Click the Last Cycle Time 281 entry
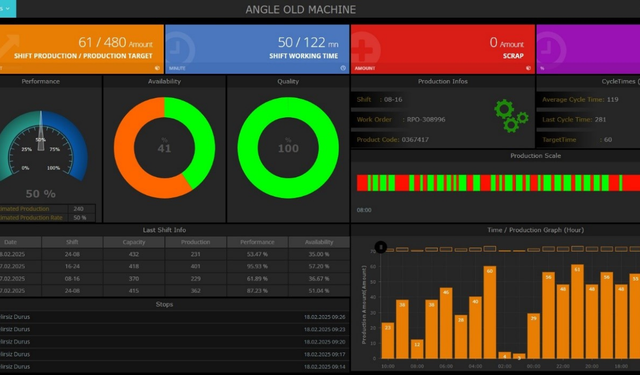 [x=574, y=120]
